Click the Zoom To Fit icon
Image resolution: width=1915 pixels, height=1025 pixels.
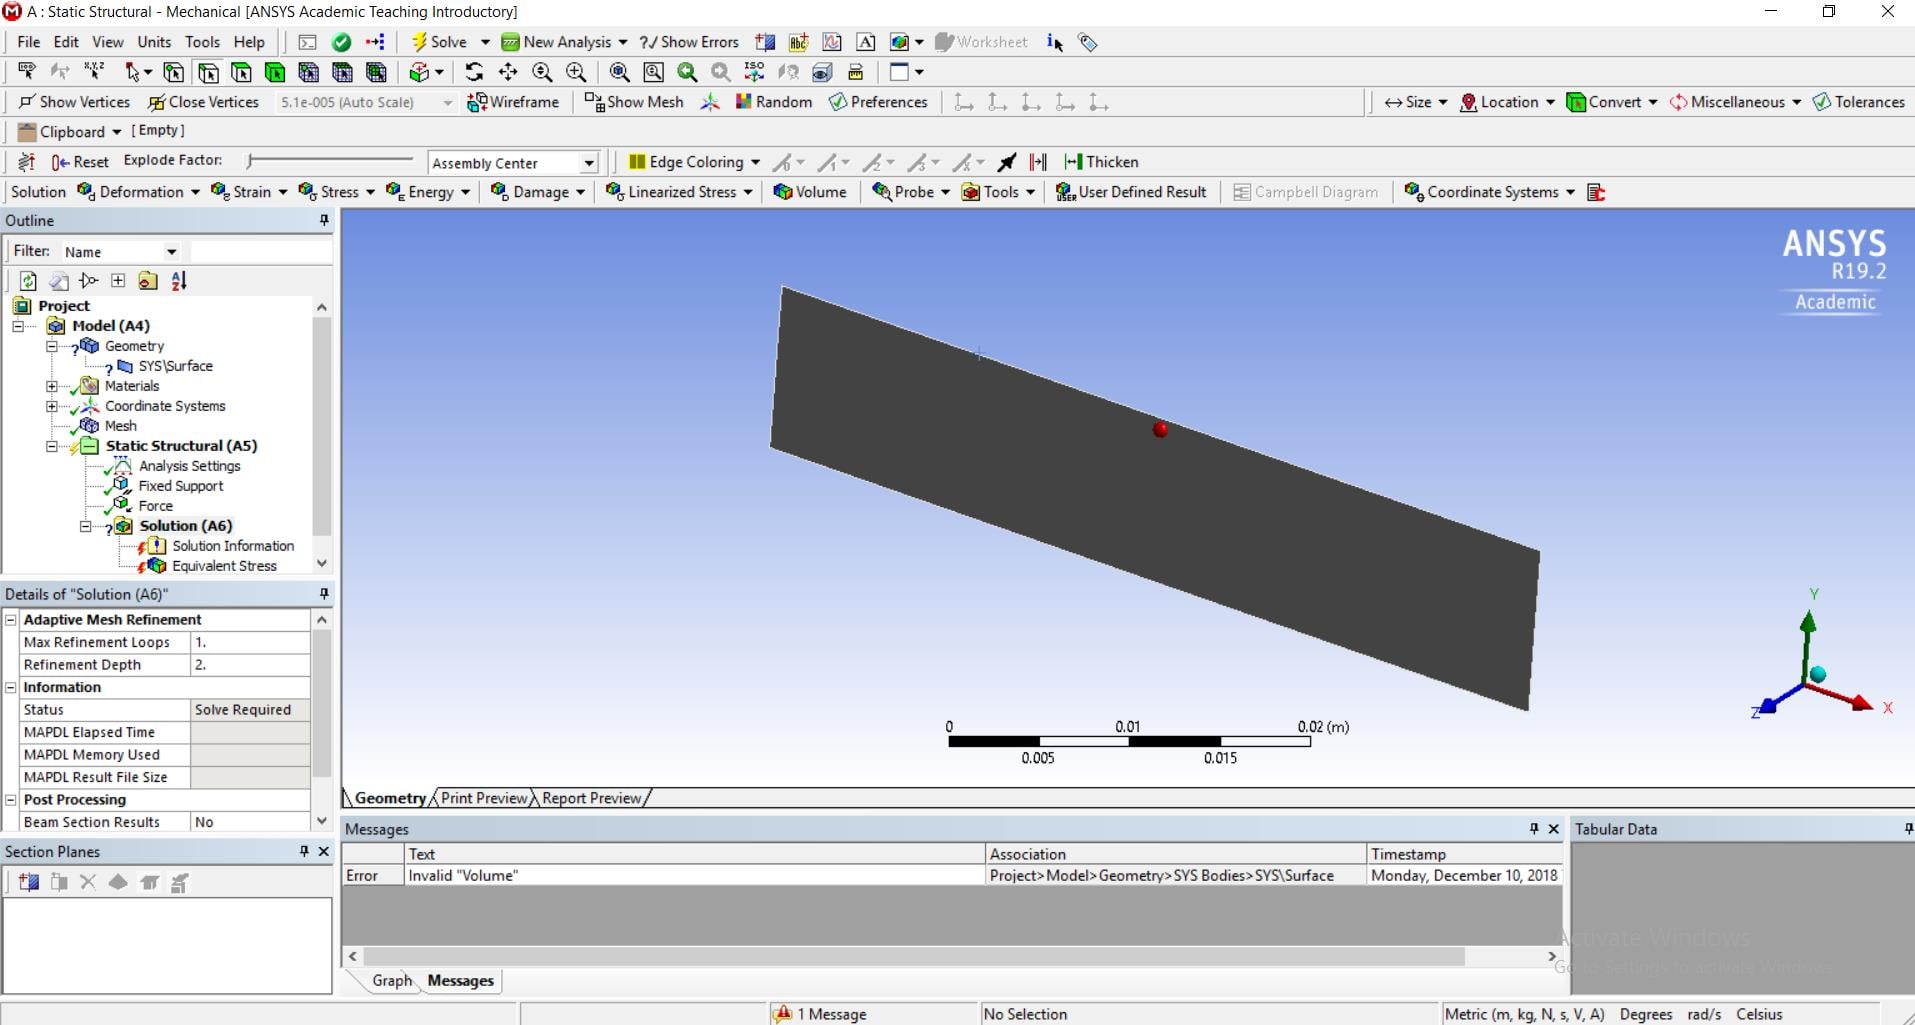click(619, 72)
